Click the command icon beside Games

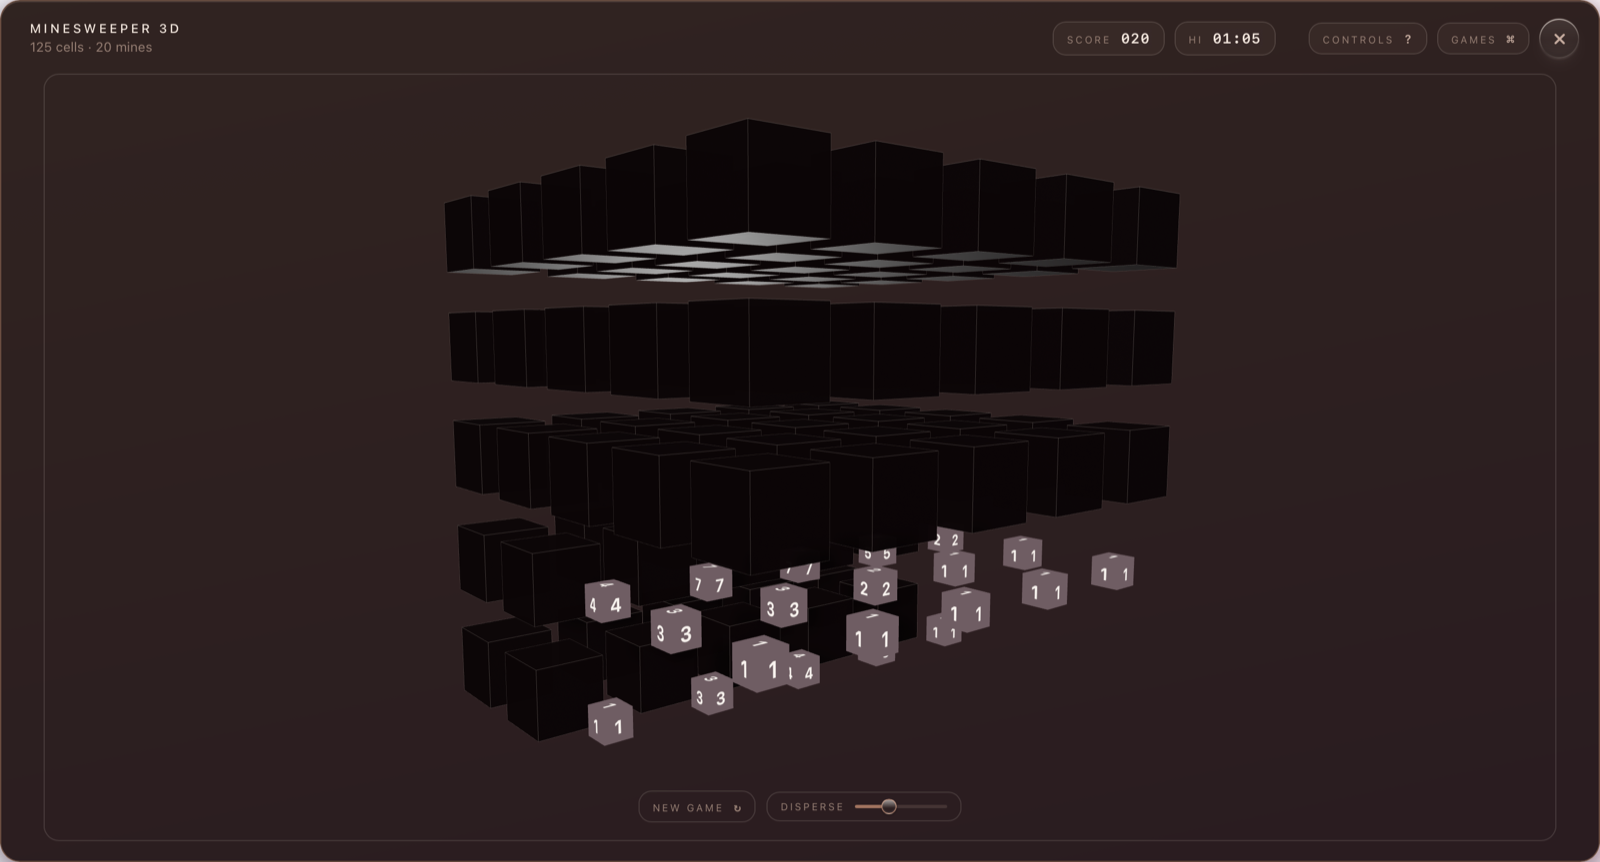[1510, 39]
